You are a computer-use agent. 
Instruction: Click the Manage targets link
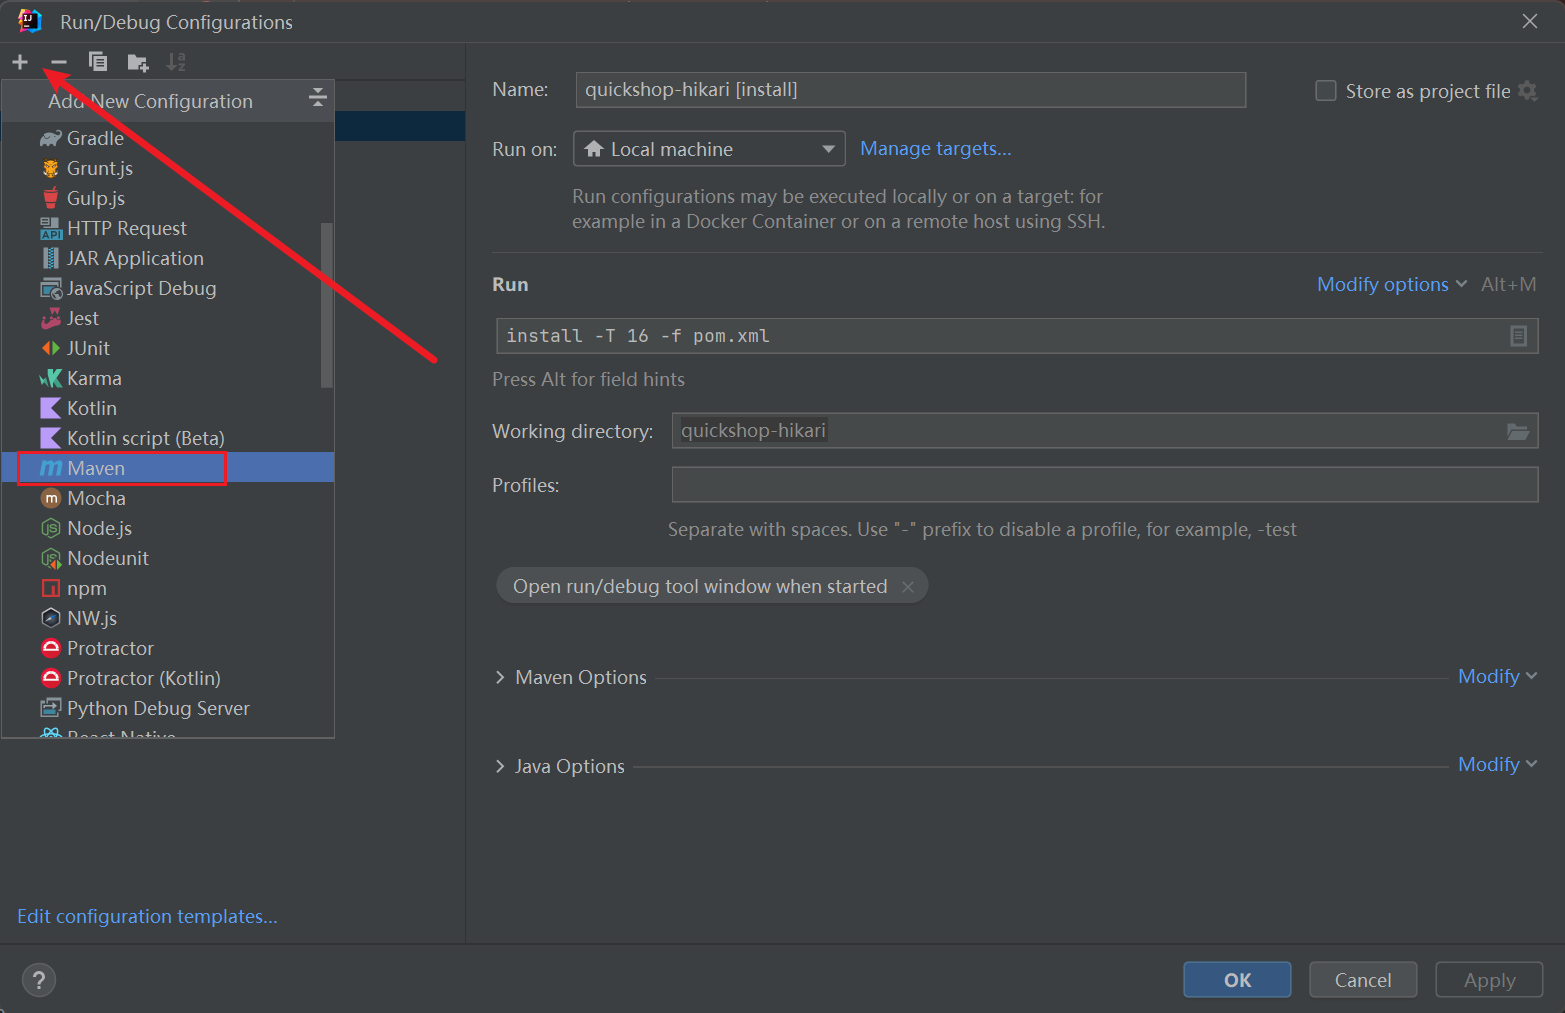(936, 149)
